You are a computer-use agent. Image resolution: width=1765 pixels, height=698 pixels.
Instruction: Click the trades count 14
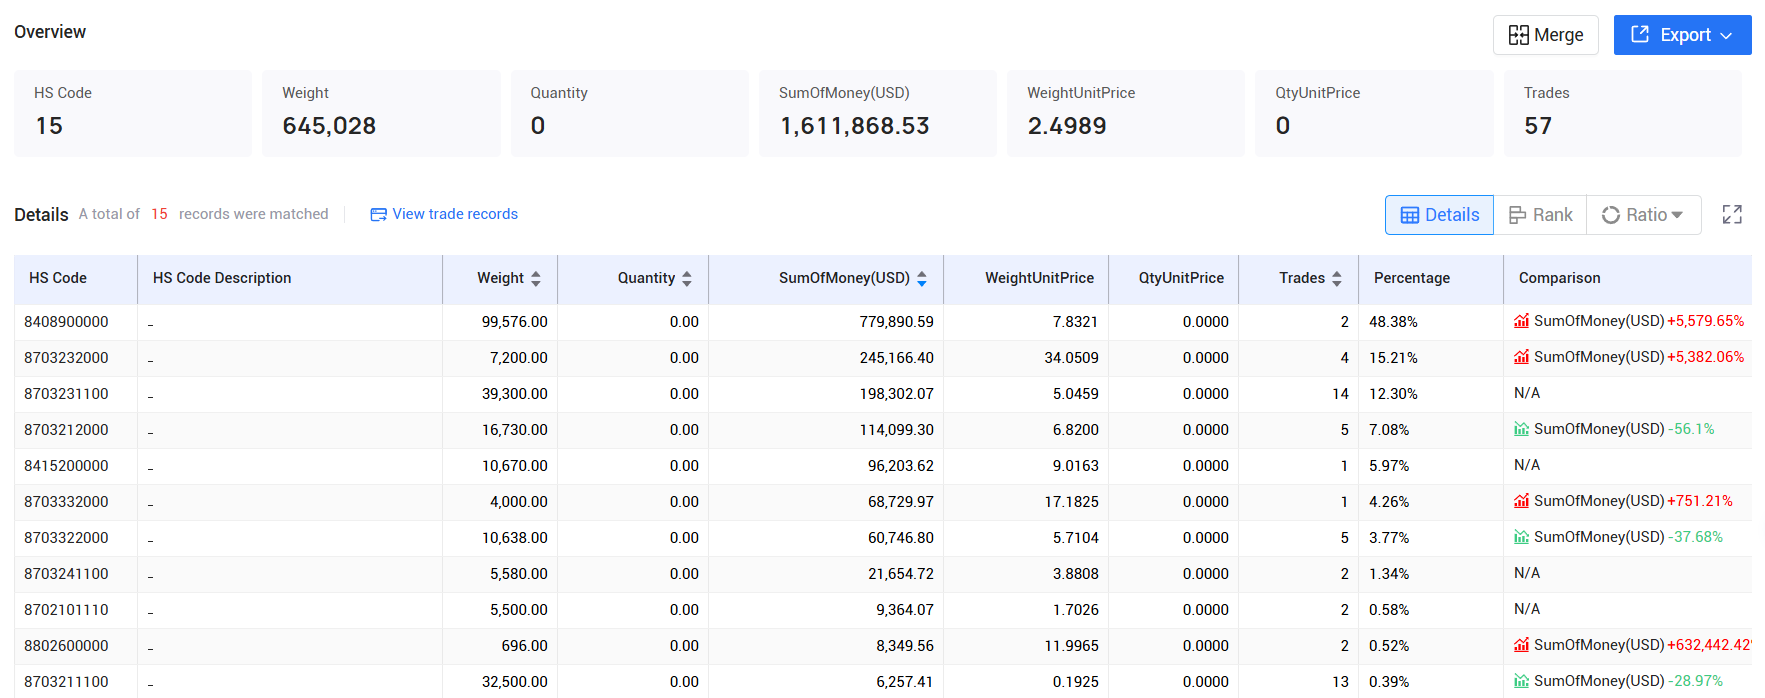pyautogui.click(x=1340, y=394)
